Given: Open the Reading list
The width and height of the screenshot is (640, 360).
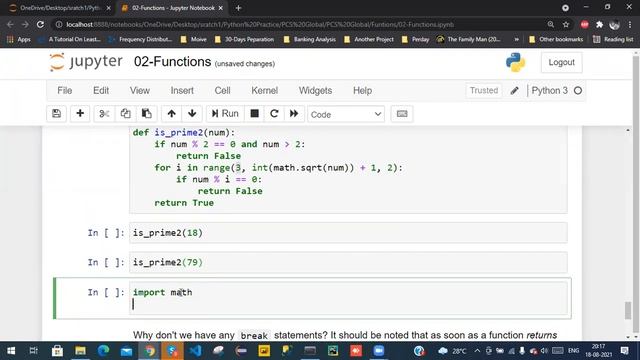Looking at the screenshot, I should (x=613, y=39).
